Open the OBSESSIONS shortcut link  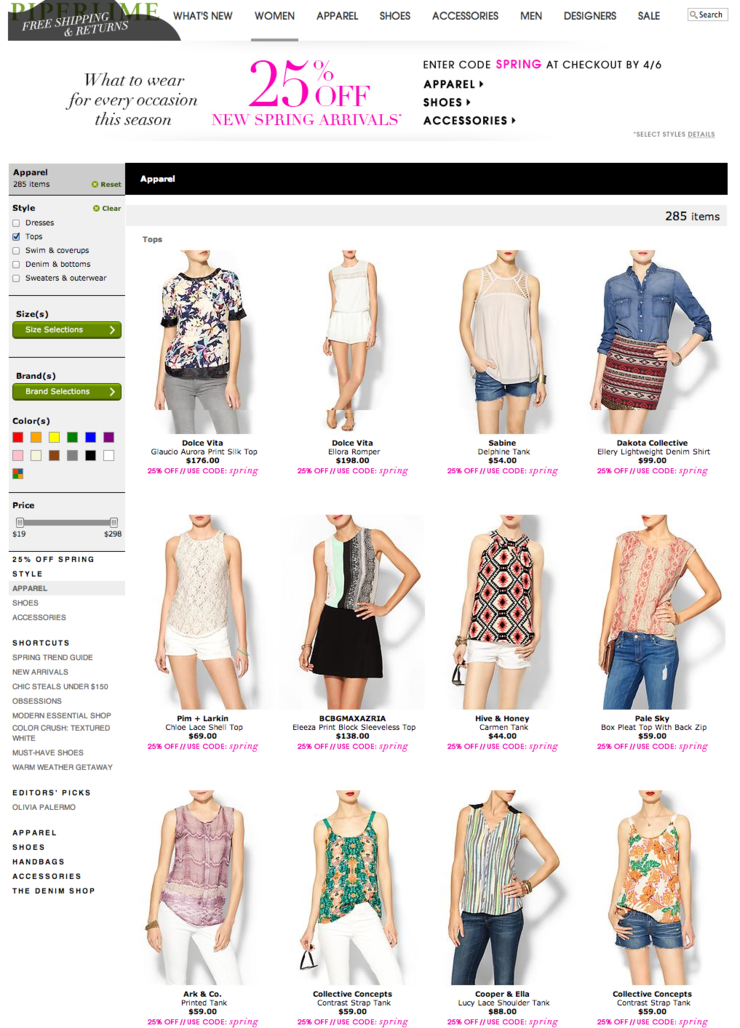click(x=37, y=701)
